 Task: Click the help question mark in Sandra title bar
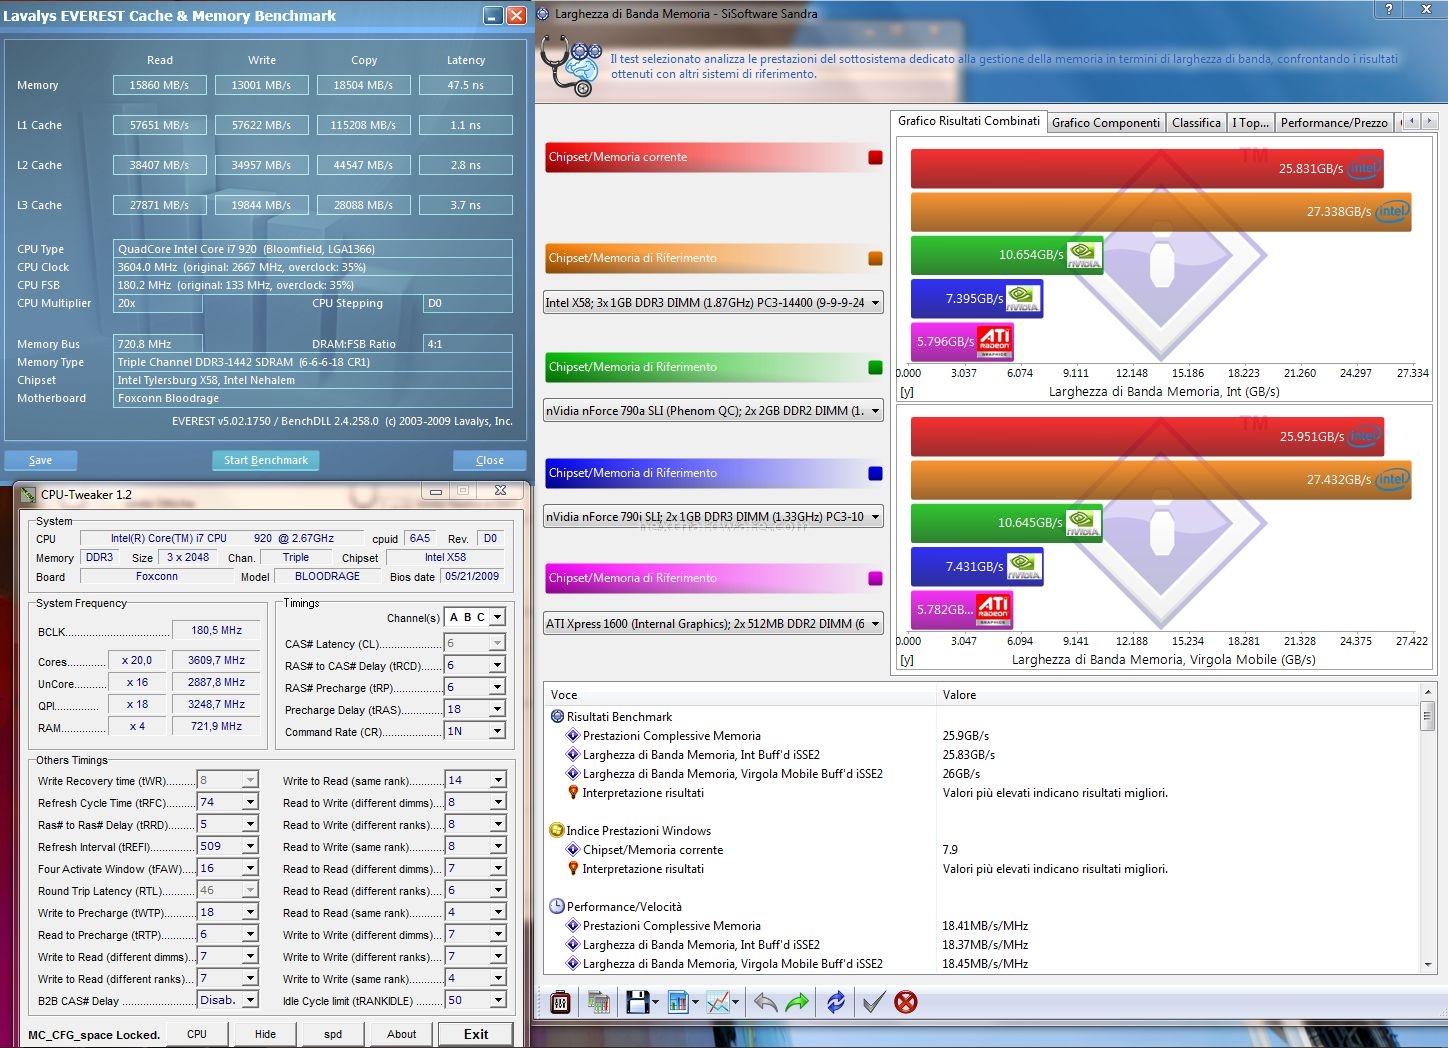[x=1388, y=9]
